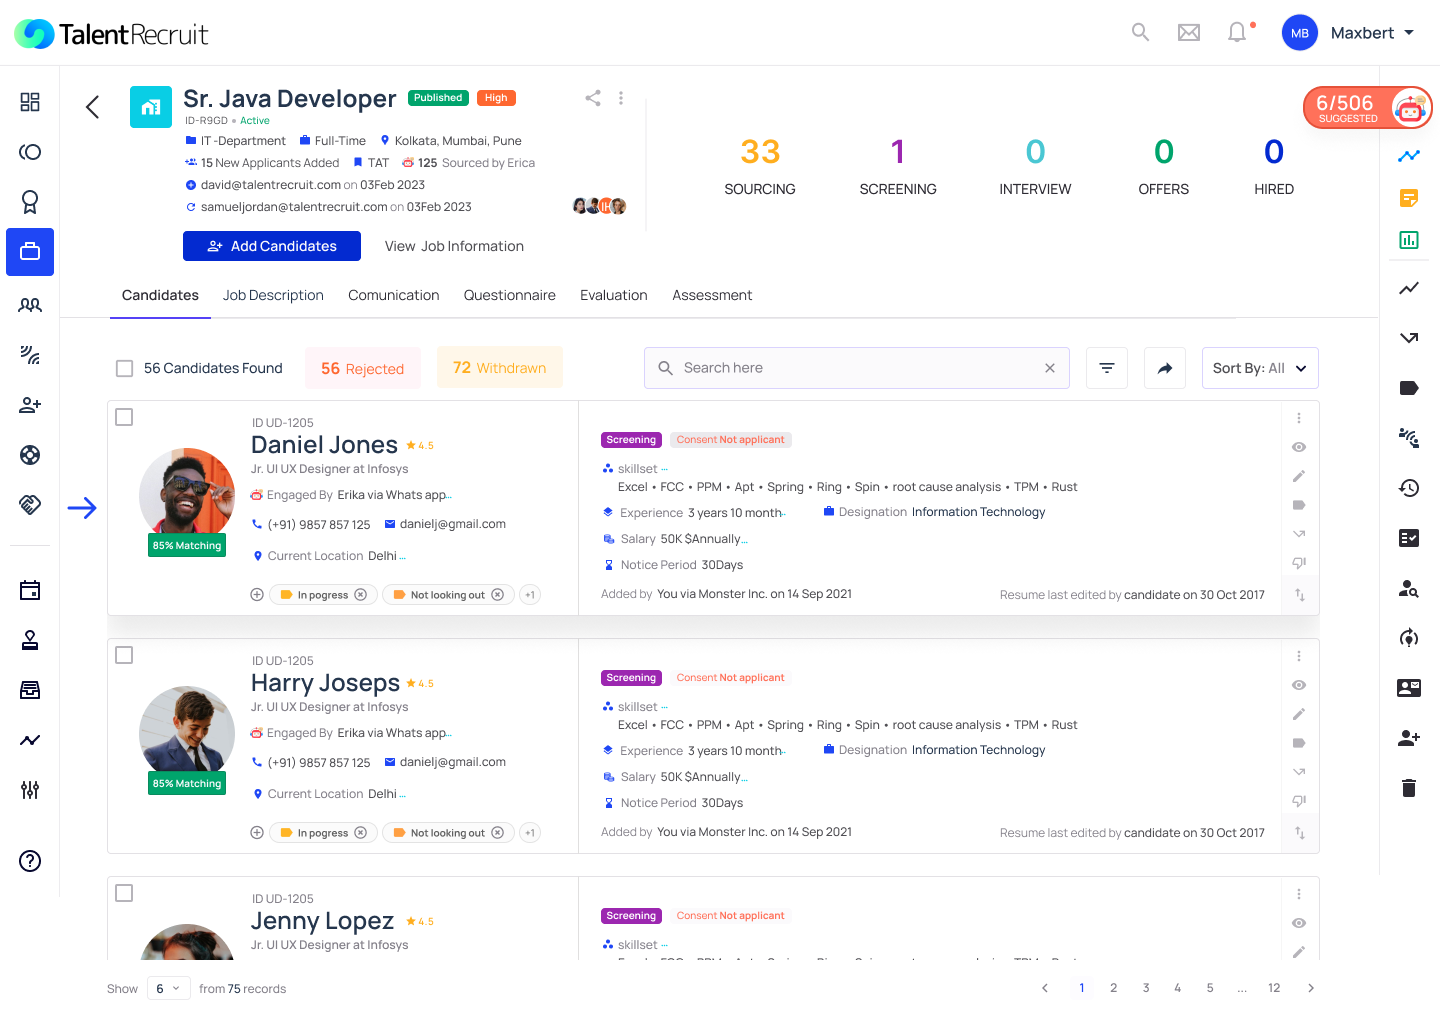
Task: Open the notes icon in right sidebar
Action: 1409,198
